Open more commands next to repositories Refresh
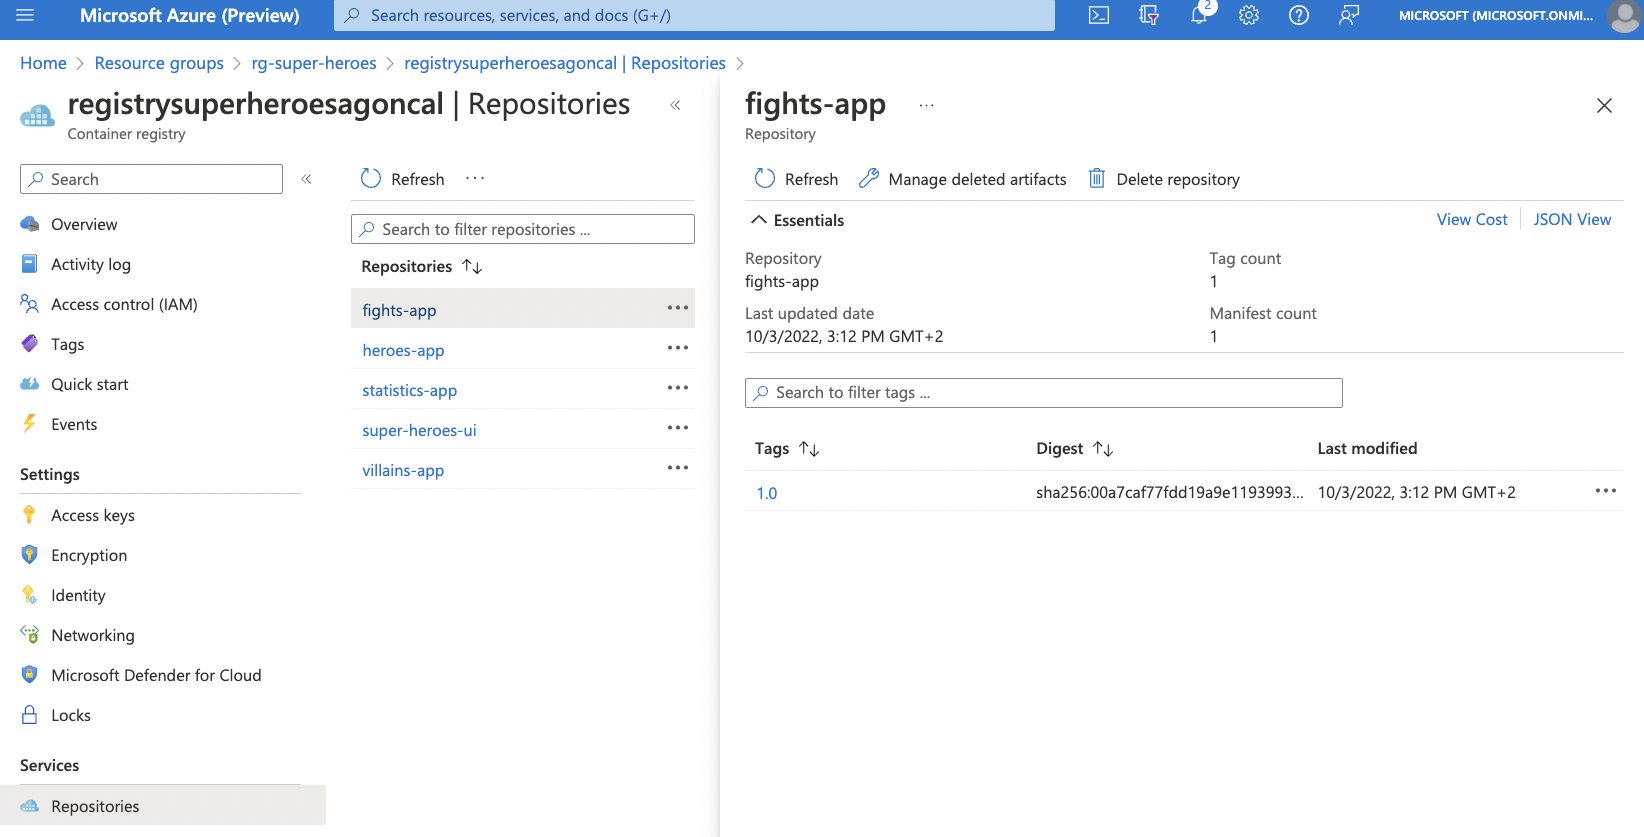The image size is (1644, 837). click(x=475, y=178)
